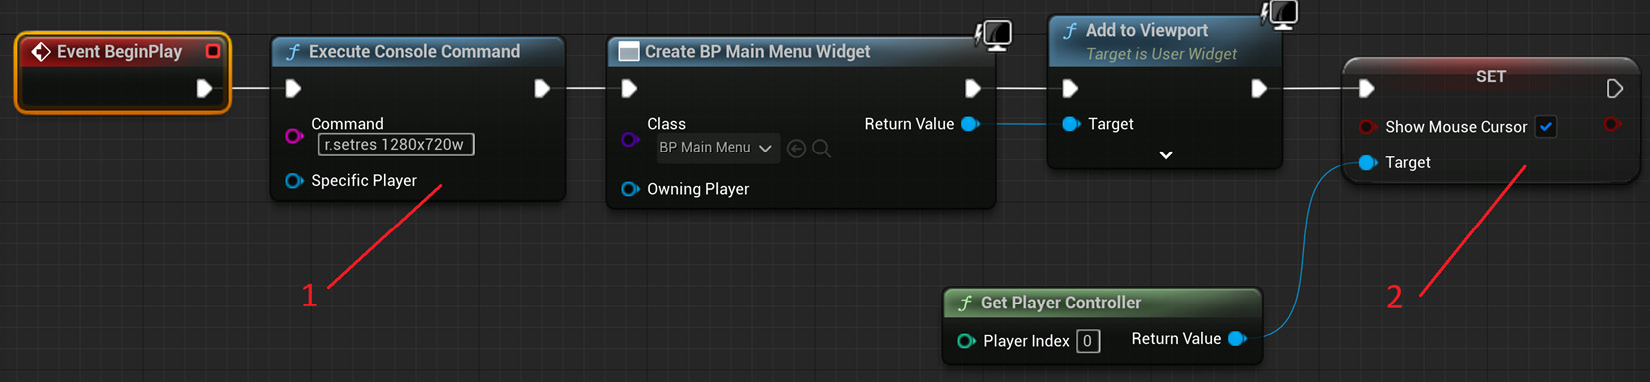Viewport: 1650px width, 382px height.
Task: Edit the r.setres 1280x720w command field
Action: 396,145
